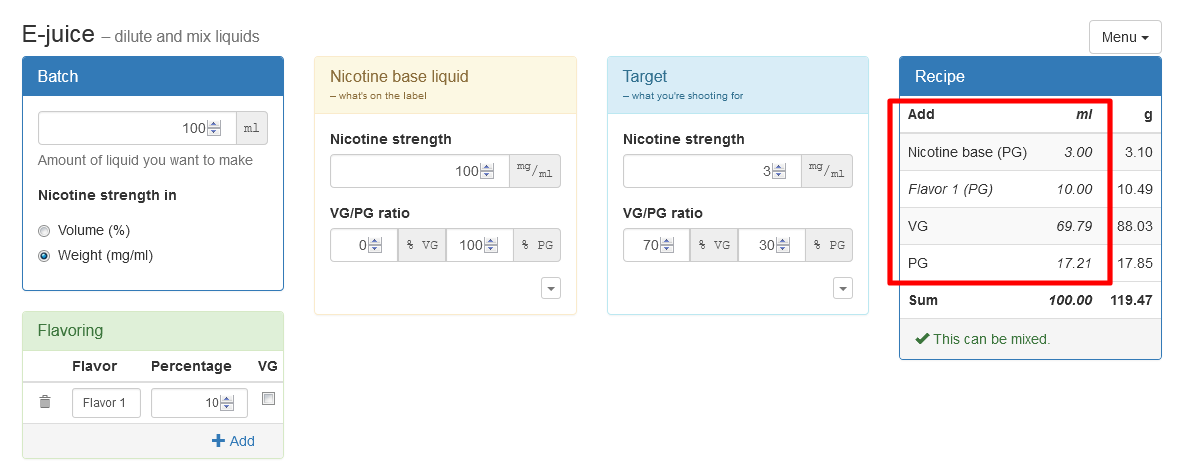Click the target nicotine strength spinner
This screenshot has width=1186, height=464.
pyautogui.click(x=779, y=172)
